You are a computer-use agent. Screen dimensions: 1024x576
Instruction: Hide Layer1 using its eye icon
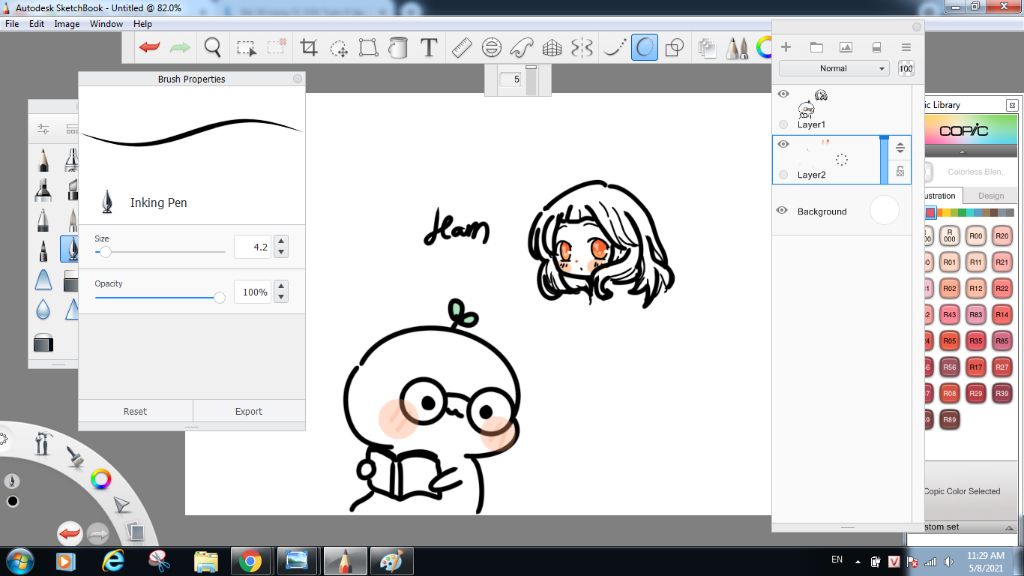click(x=783, y=94)
